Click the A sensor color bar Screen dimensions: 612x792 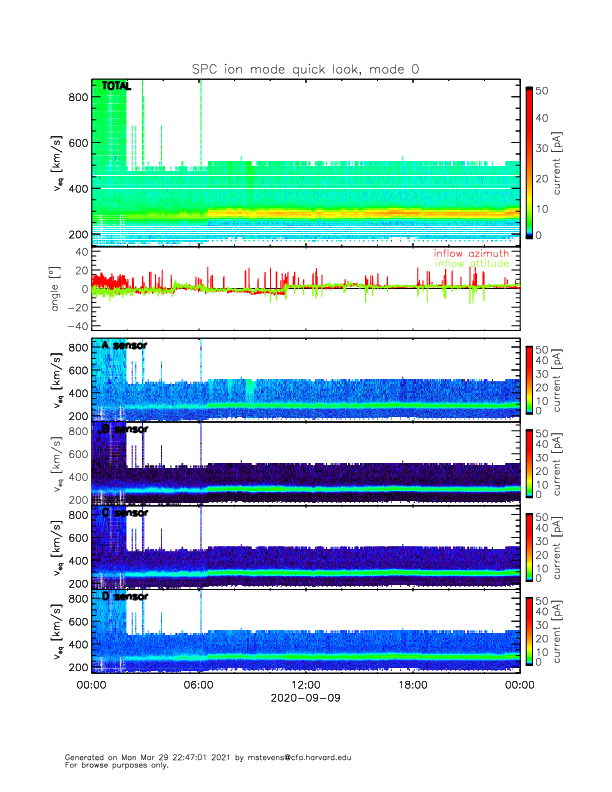[529, 379]
